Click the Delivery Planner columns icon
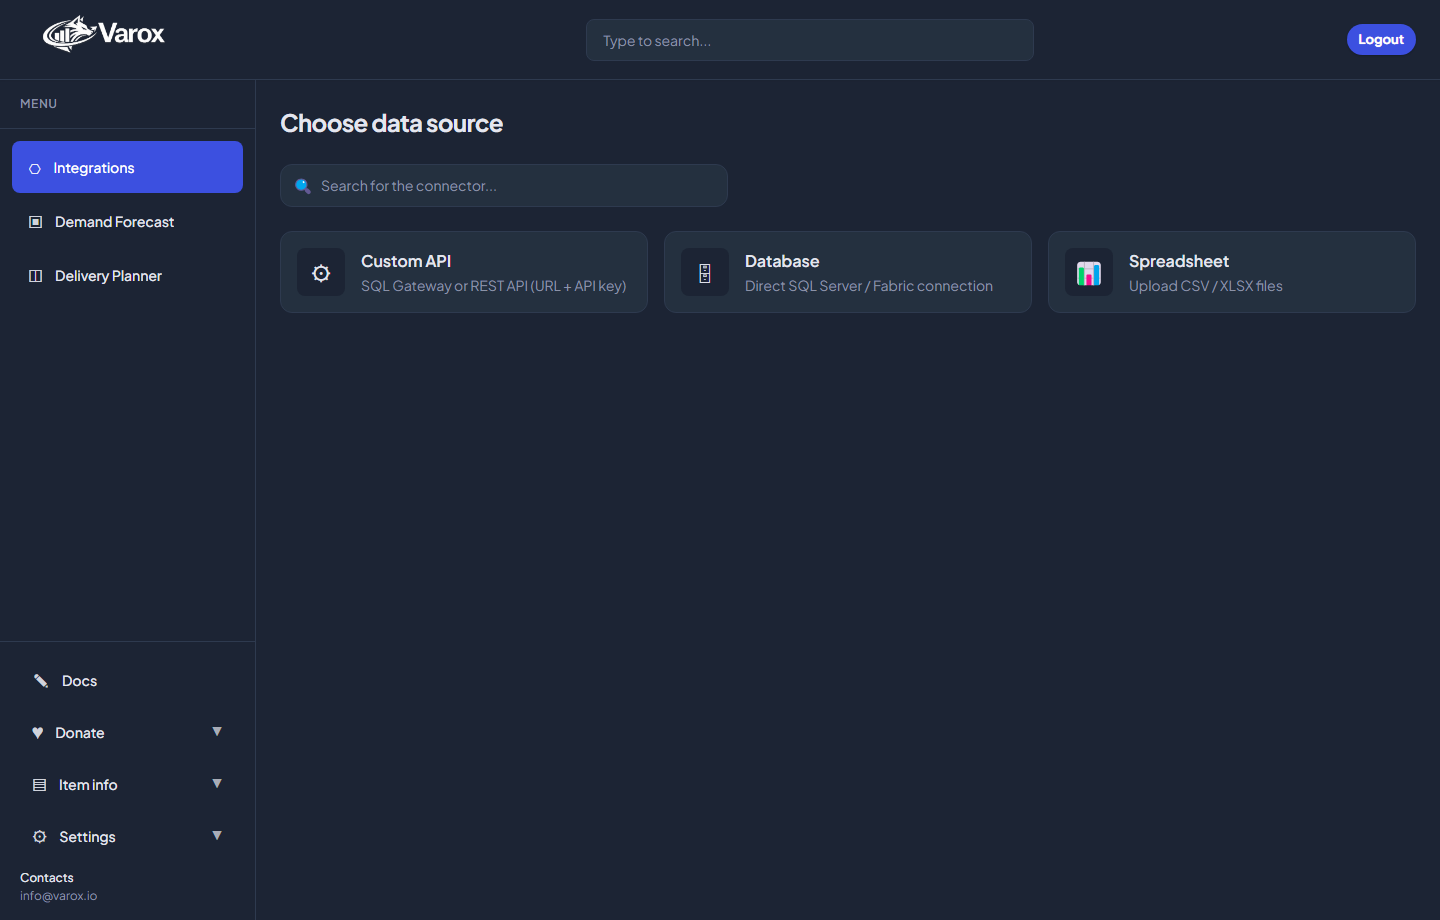Image resolution: width=1440 pixels, height=920 pixels. (36, 275)
